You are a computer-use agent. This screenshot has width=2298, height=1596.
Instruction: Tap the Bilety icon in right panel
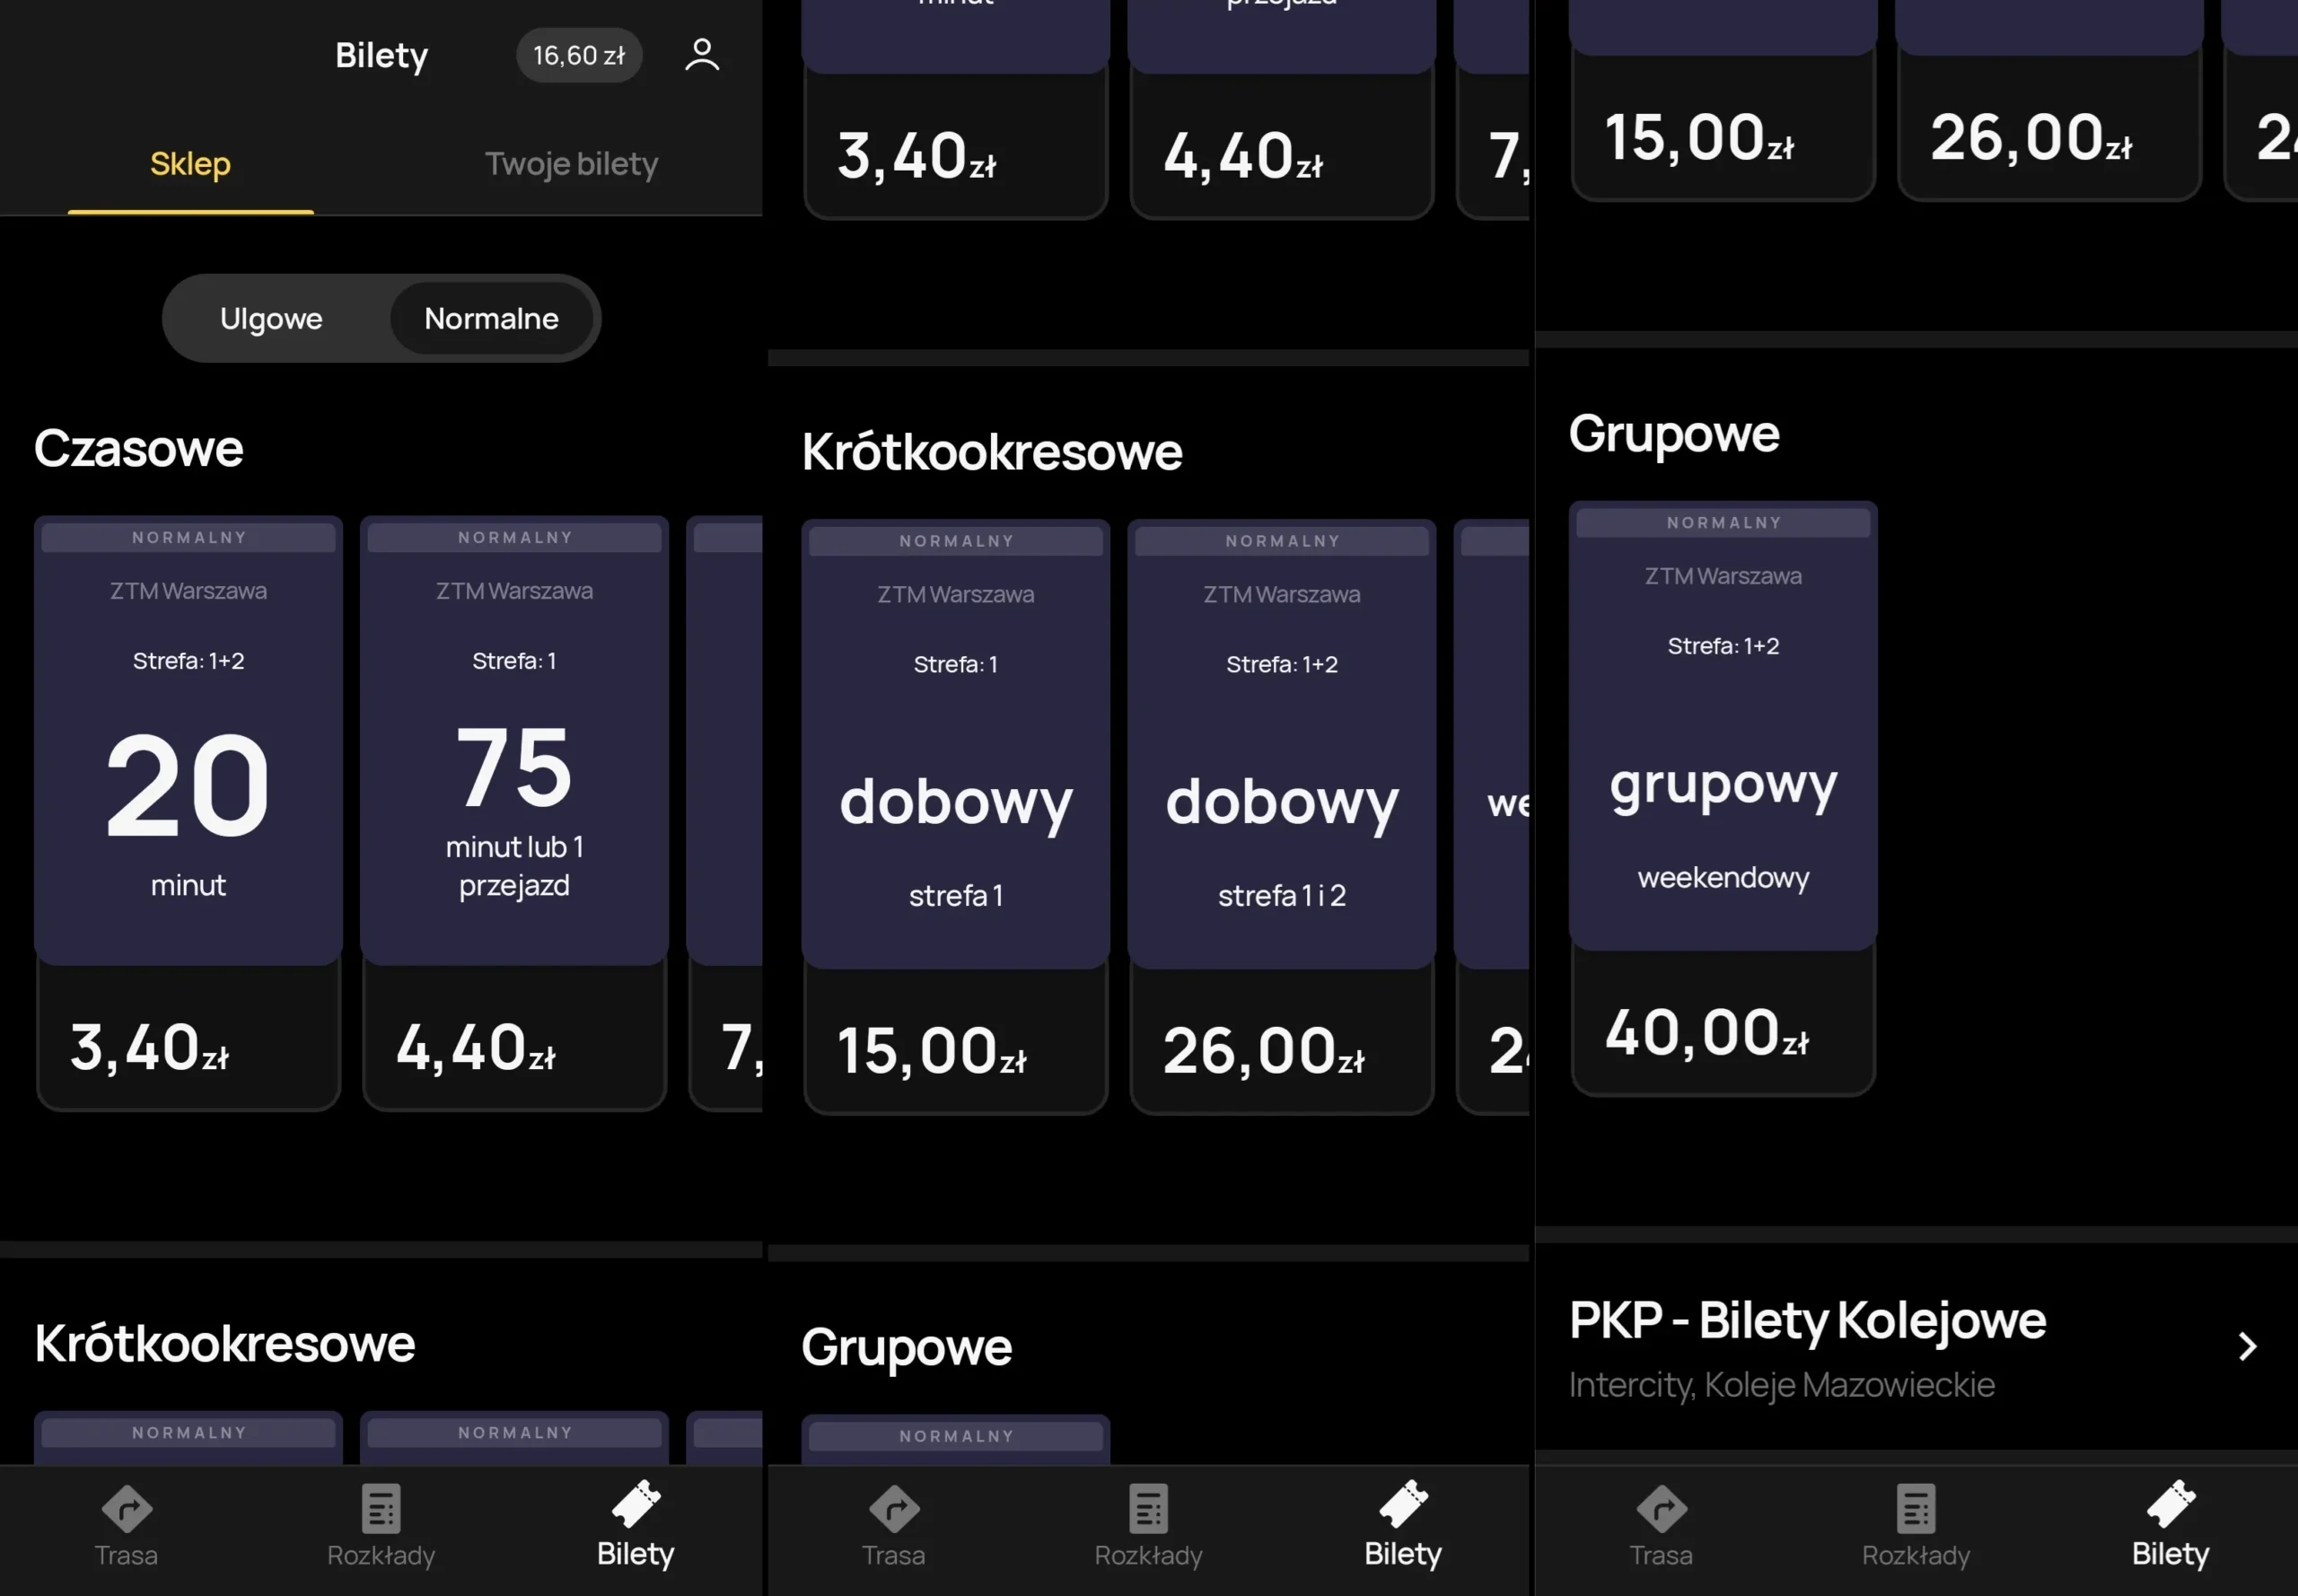pyautogui.click(x=2170, y=1506)
